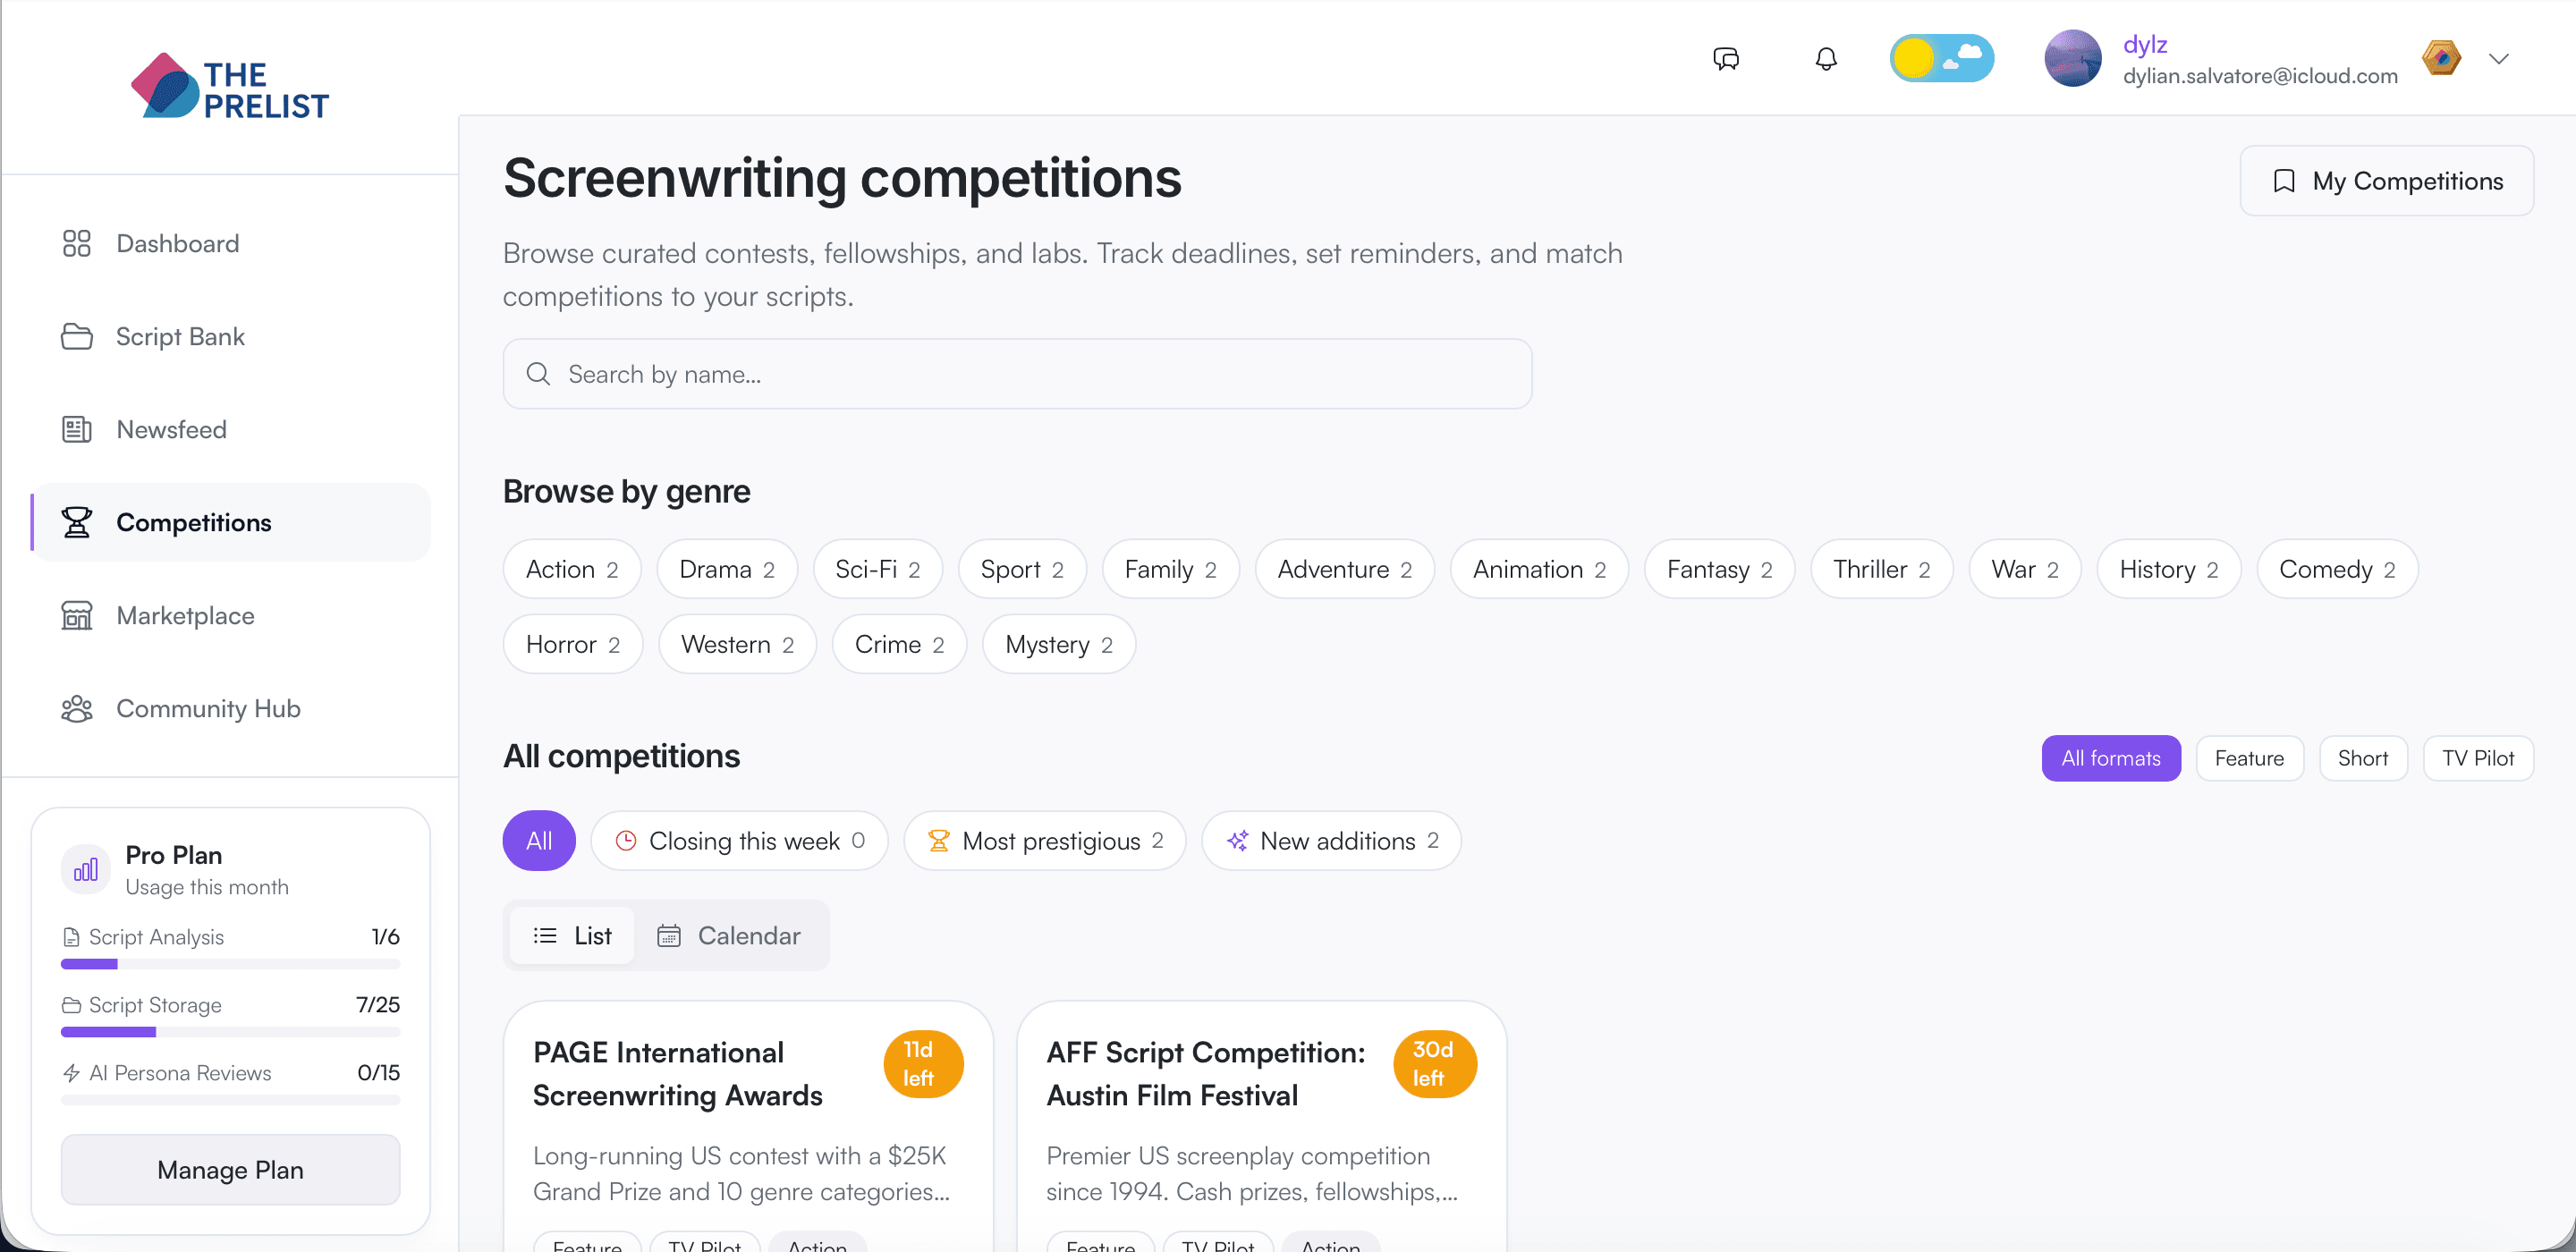Expand the account dropdown chevron
2576x1252 pixels.
pos(2499,59)
